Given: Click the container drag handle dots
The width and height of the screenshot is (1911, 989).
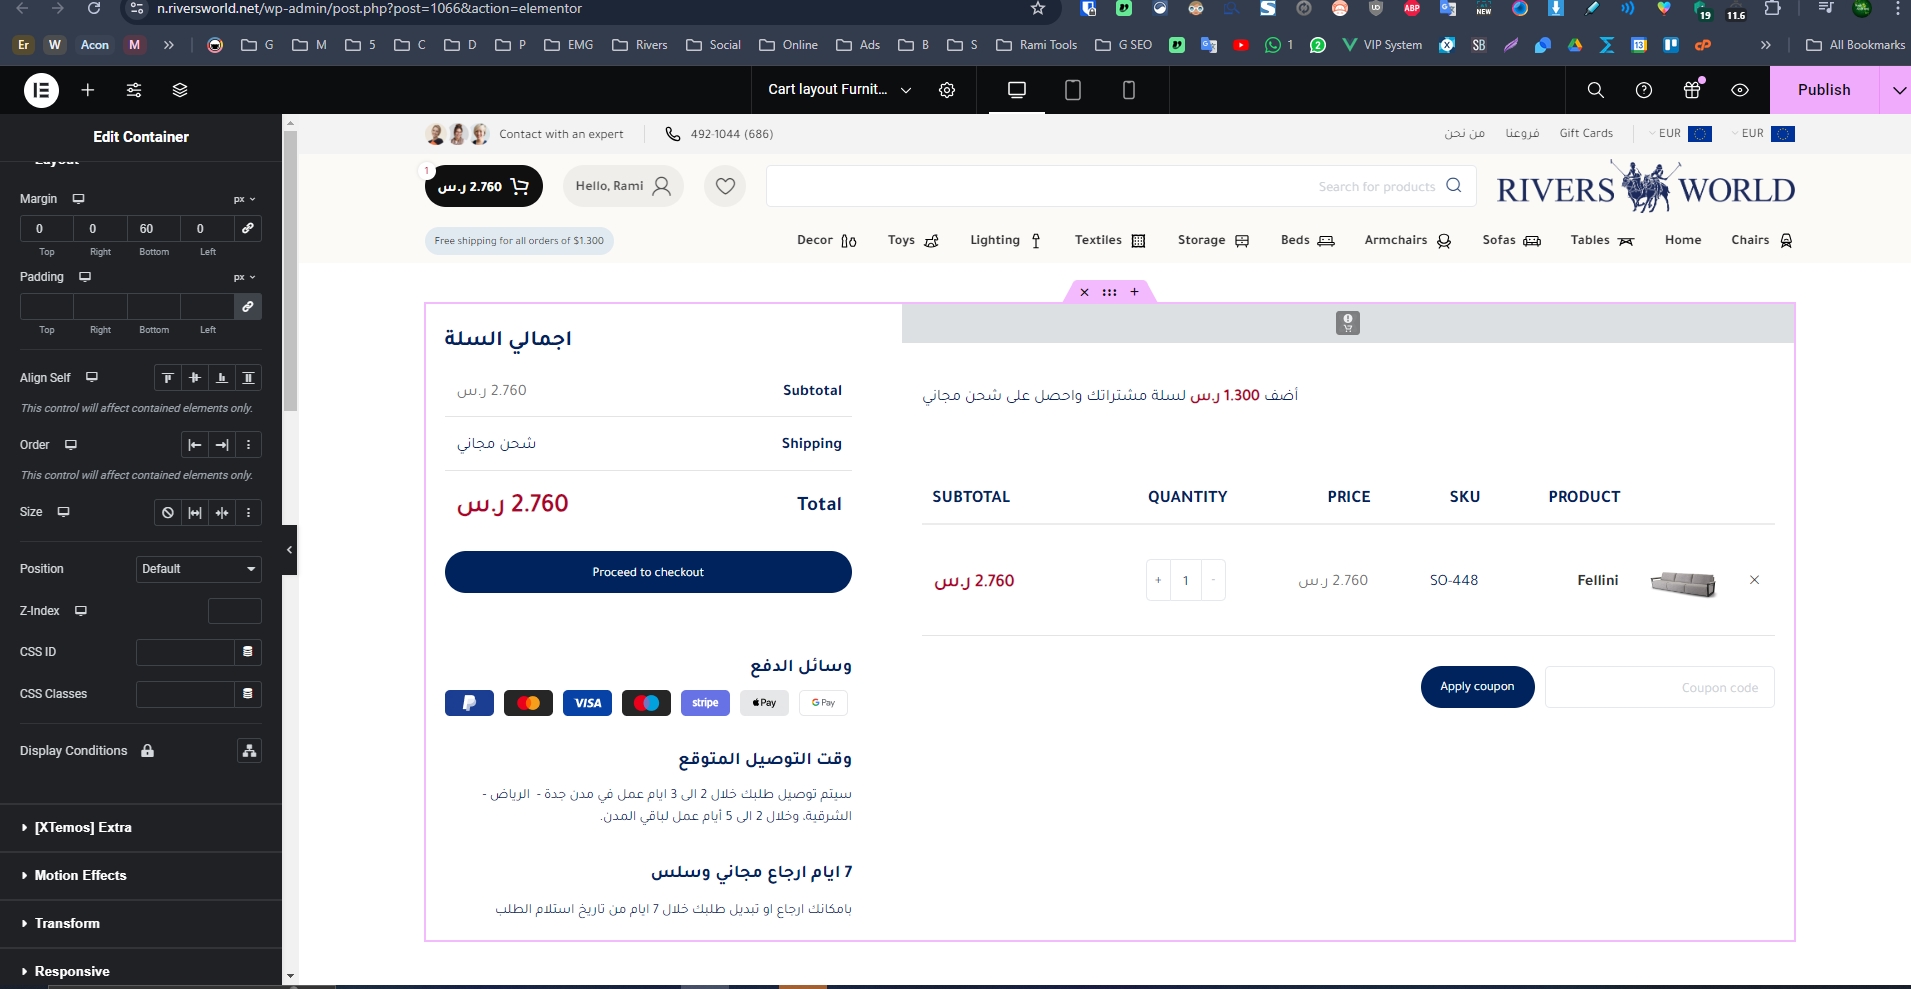Looking at the screenshot, I should pos(1109,292).
